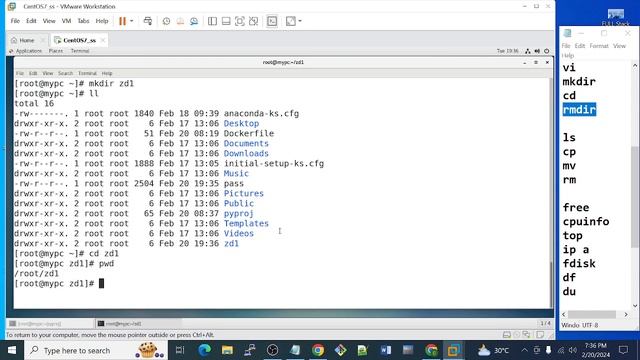Viewport: 640px width, 360px height.
Task: Open the VMware Edit menu
Action: 31,21
